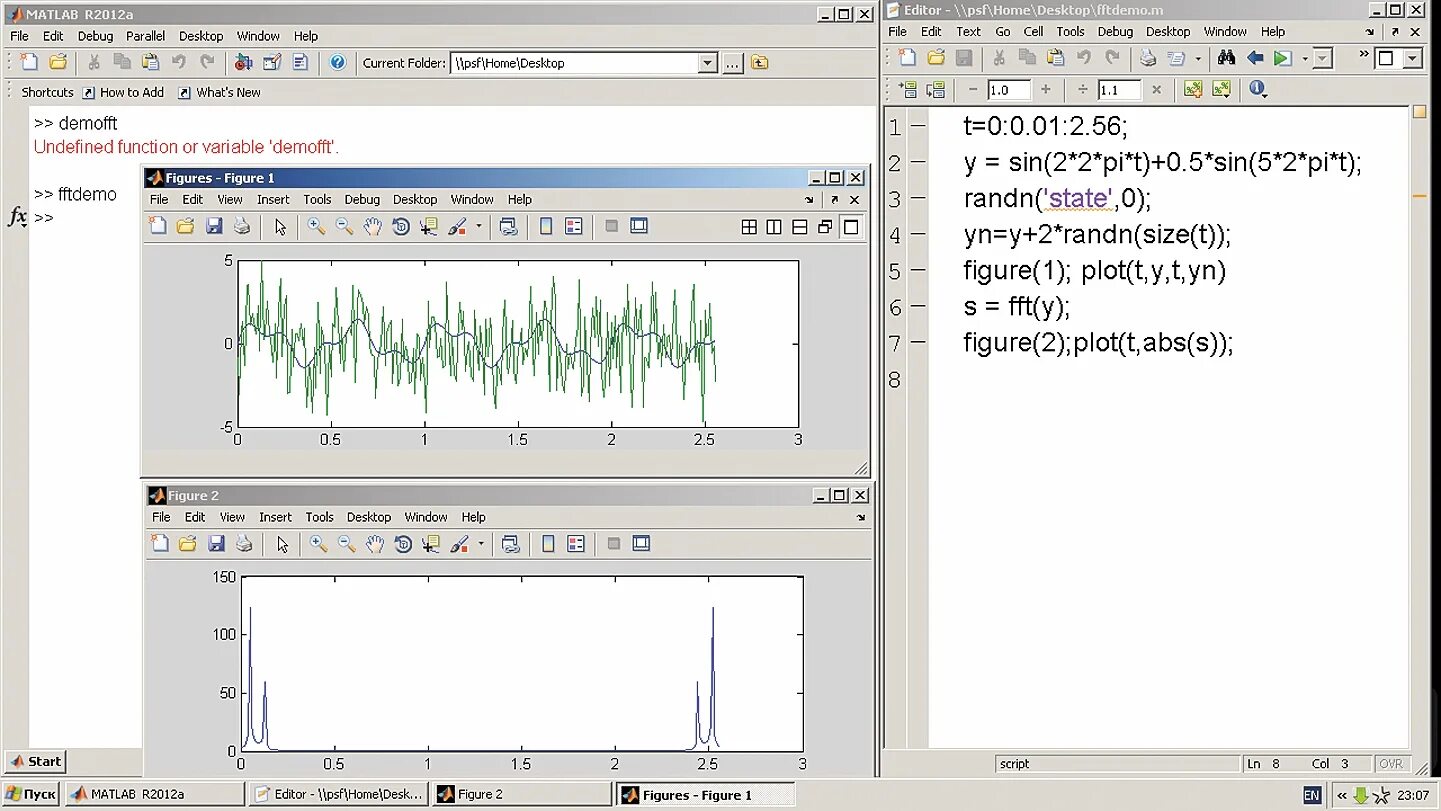
Task: Evaluate cell icon in Editor cell toolbar
Action: coord(908,90)
